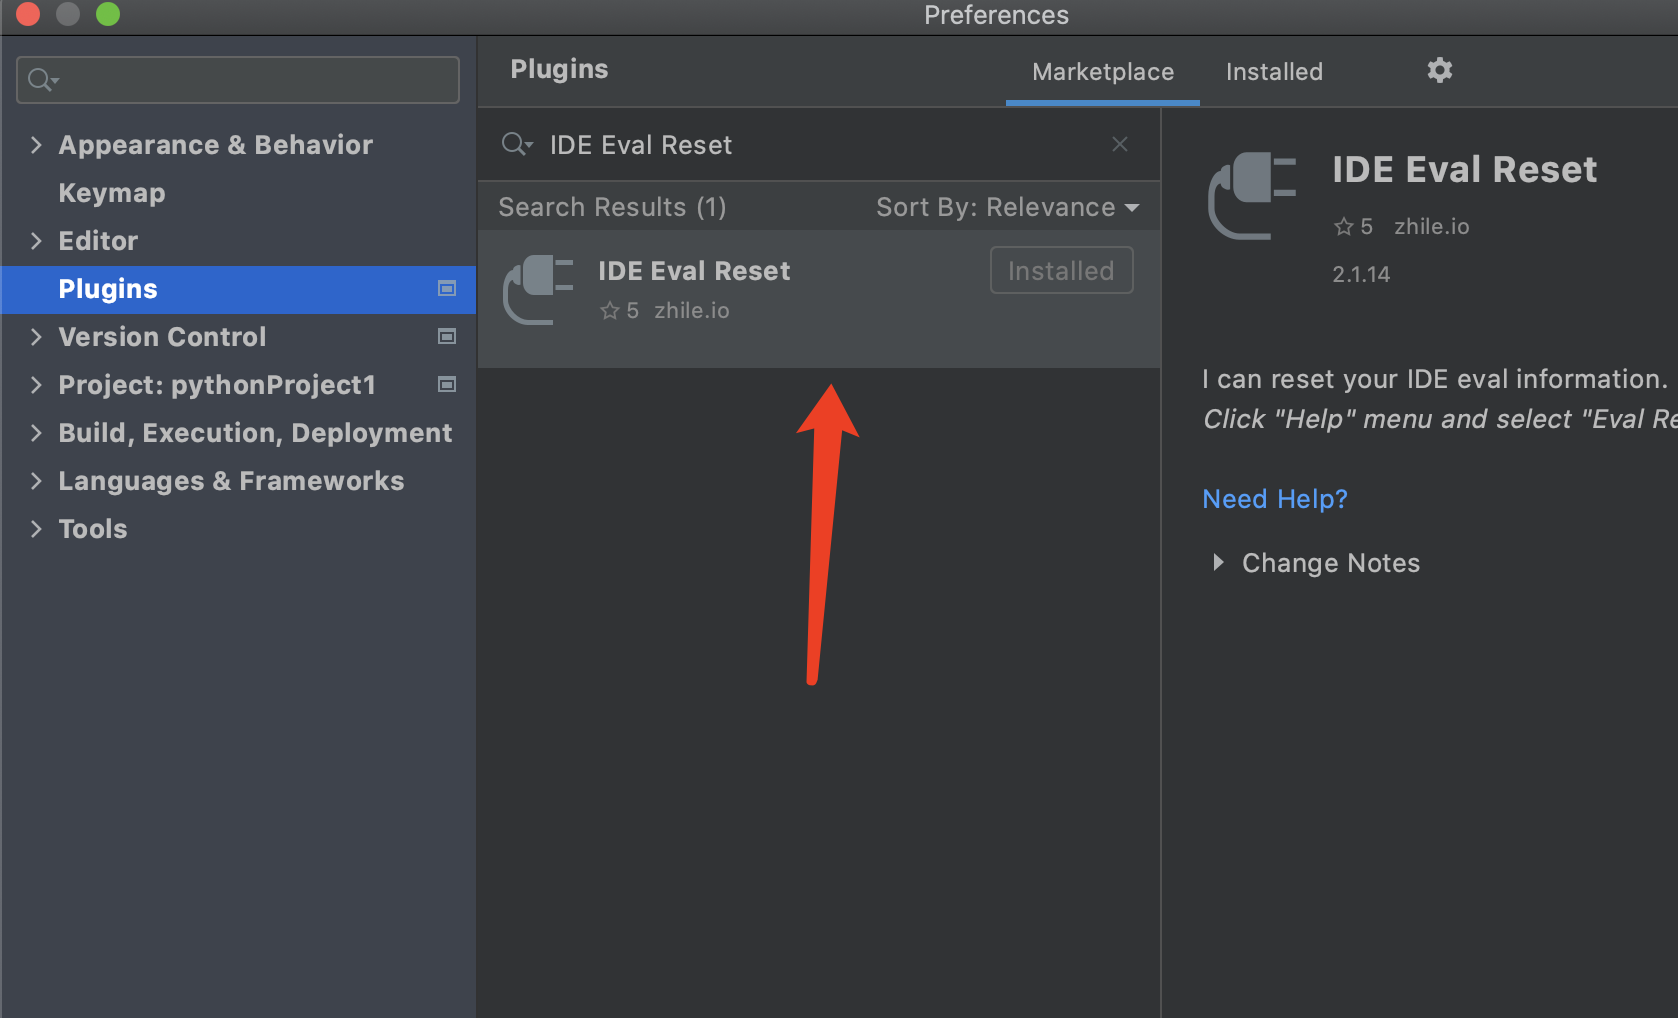1678x1018 pixels.
Task: Click the settings search magnifier icon
Action: pyautogui.click(x=43, y=80)
